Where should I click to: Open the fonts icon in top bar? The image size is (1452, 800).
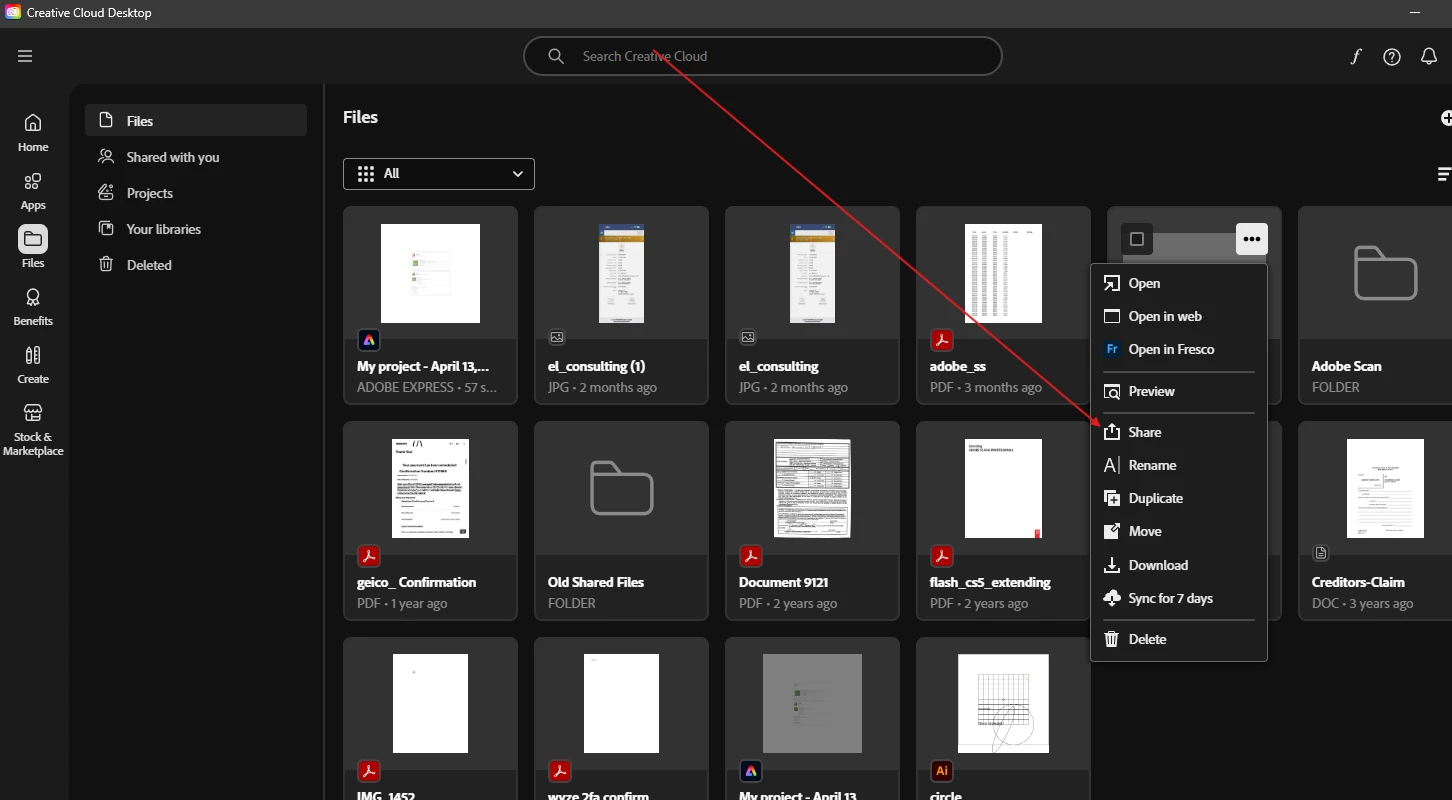click(1356, 56)
